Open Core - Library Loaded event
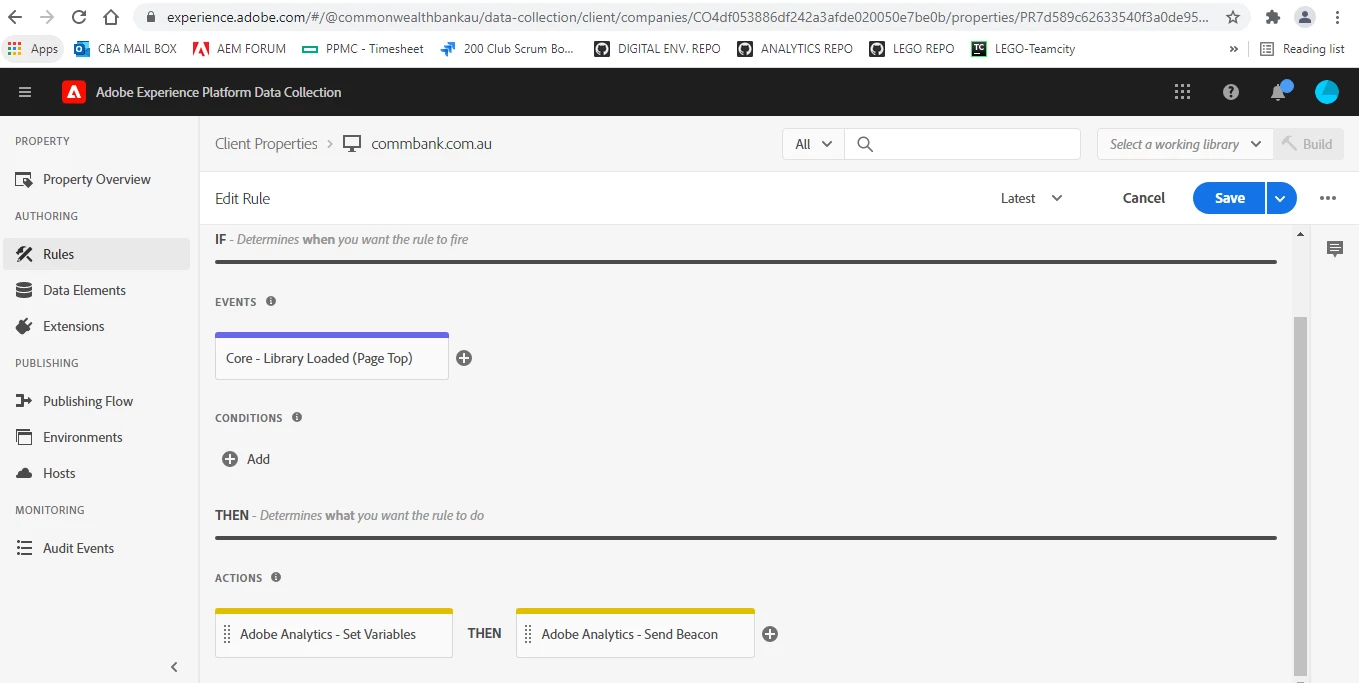Image resolution: width=1359 pixels, height=683 pixels. pyautogui.click(x=332, y=356)
